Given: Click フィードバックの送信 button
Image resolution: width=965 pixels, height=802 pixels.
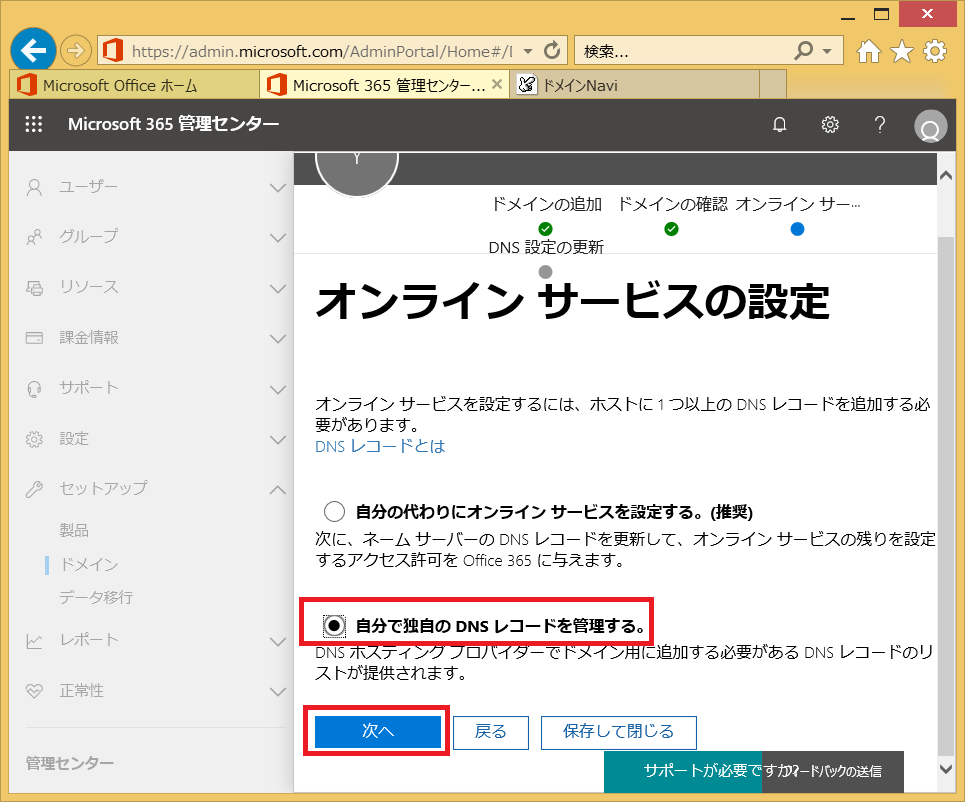Looking at the screenshot, I should point(833,771).
